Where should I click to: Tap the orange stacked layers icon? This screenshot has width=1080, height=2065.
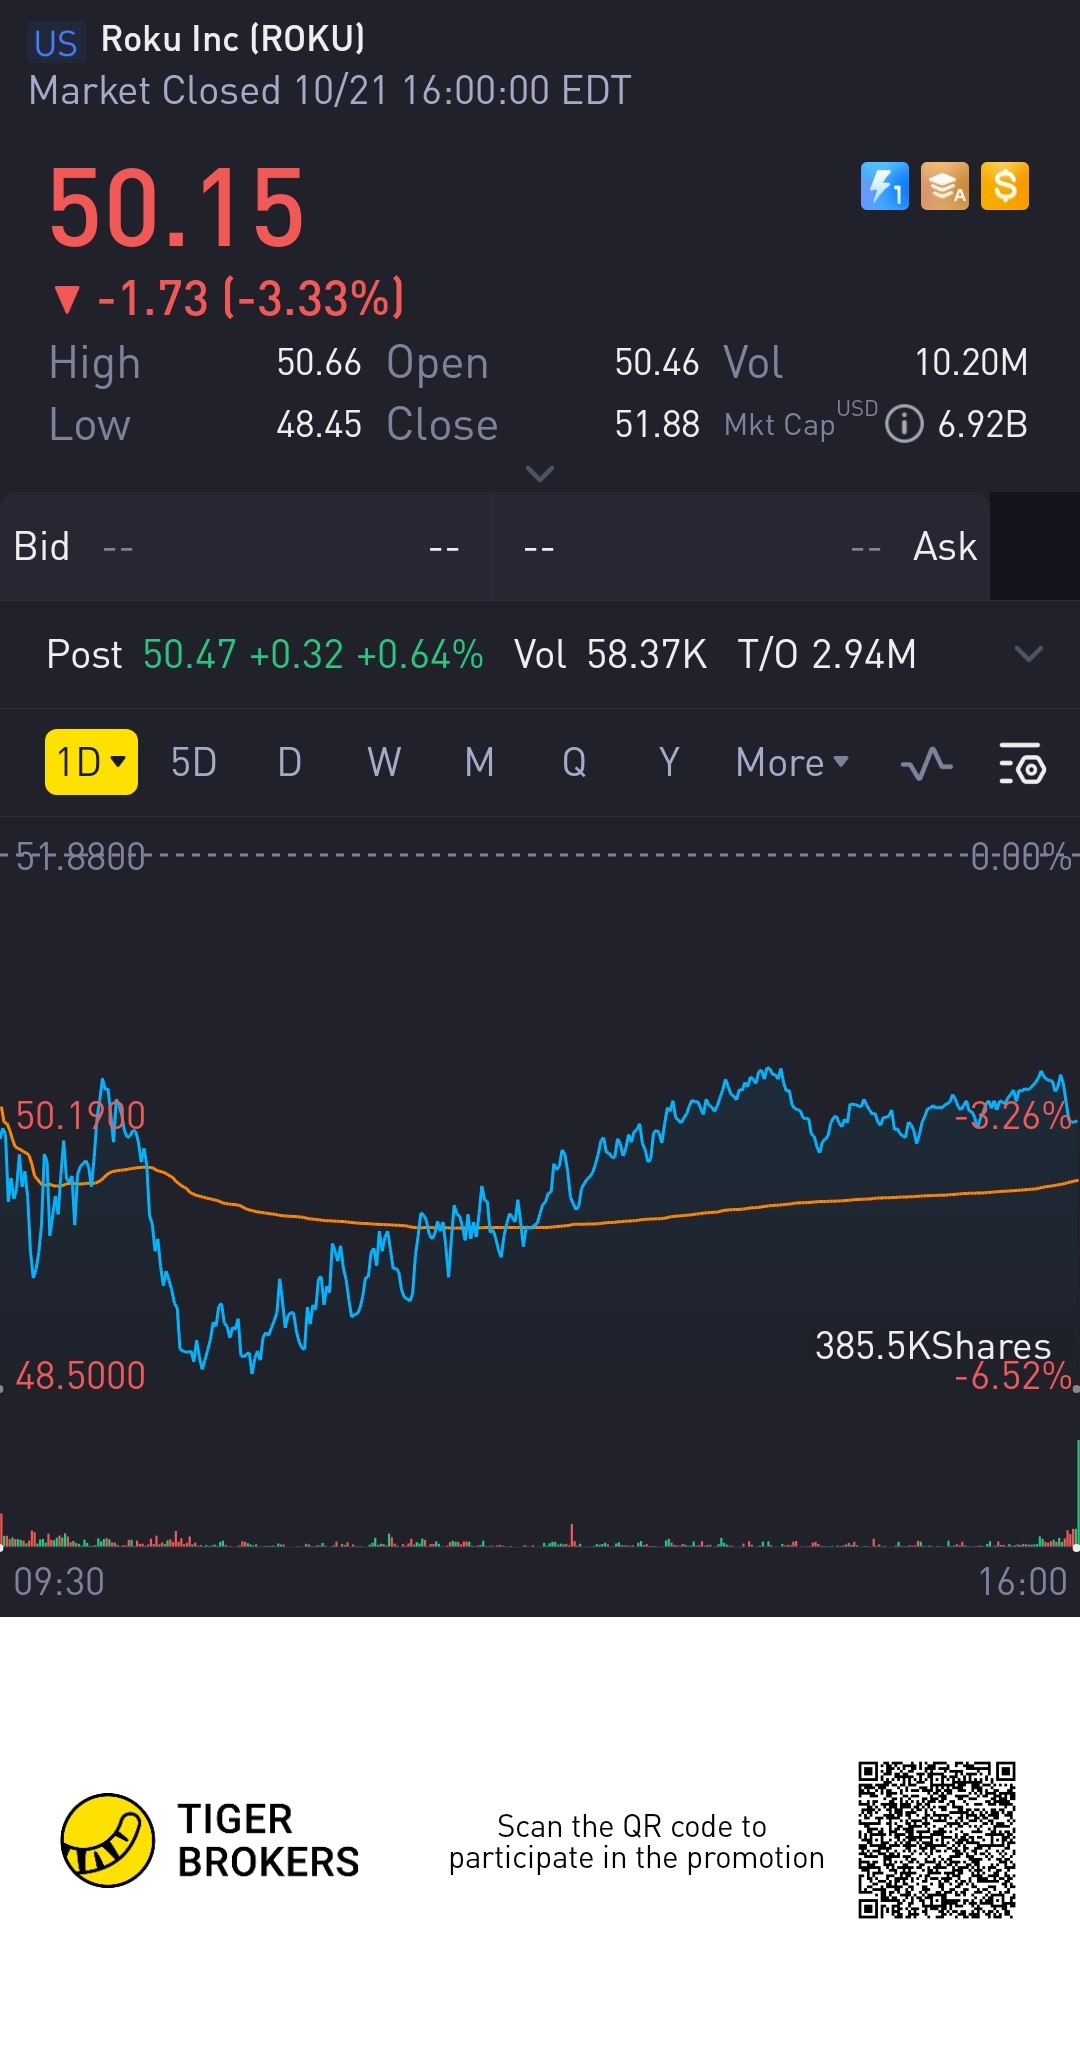[945, 186]
